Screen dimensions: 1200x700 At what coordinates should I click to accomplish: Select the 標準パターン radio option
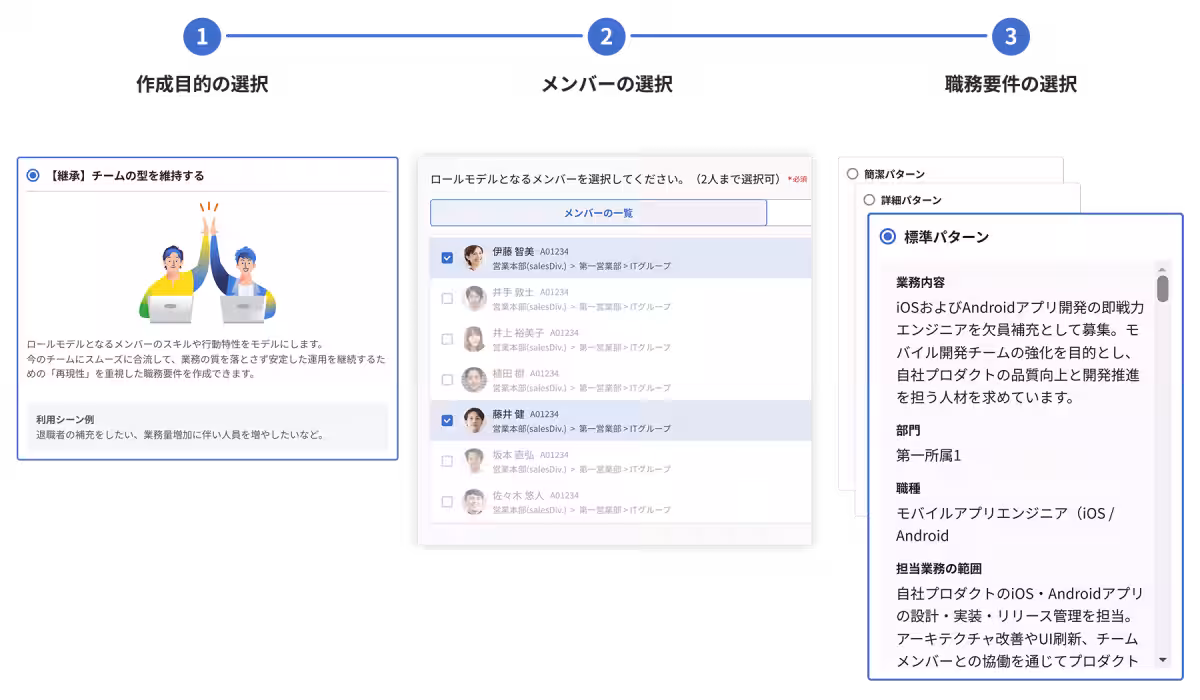[887, 237]
